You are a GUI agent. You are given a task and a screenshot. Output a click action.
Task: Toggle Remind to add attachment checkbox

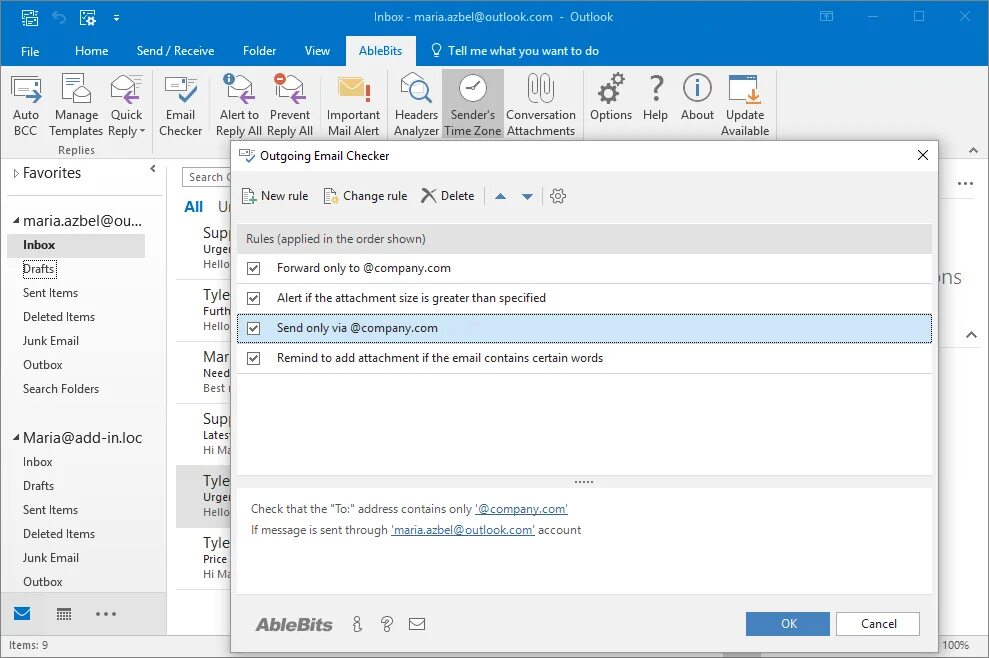(x=254, y=358)
